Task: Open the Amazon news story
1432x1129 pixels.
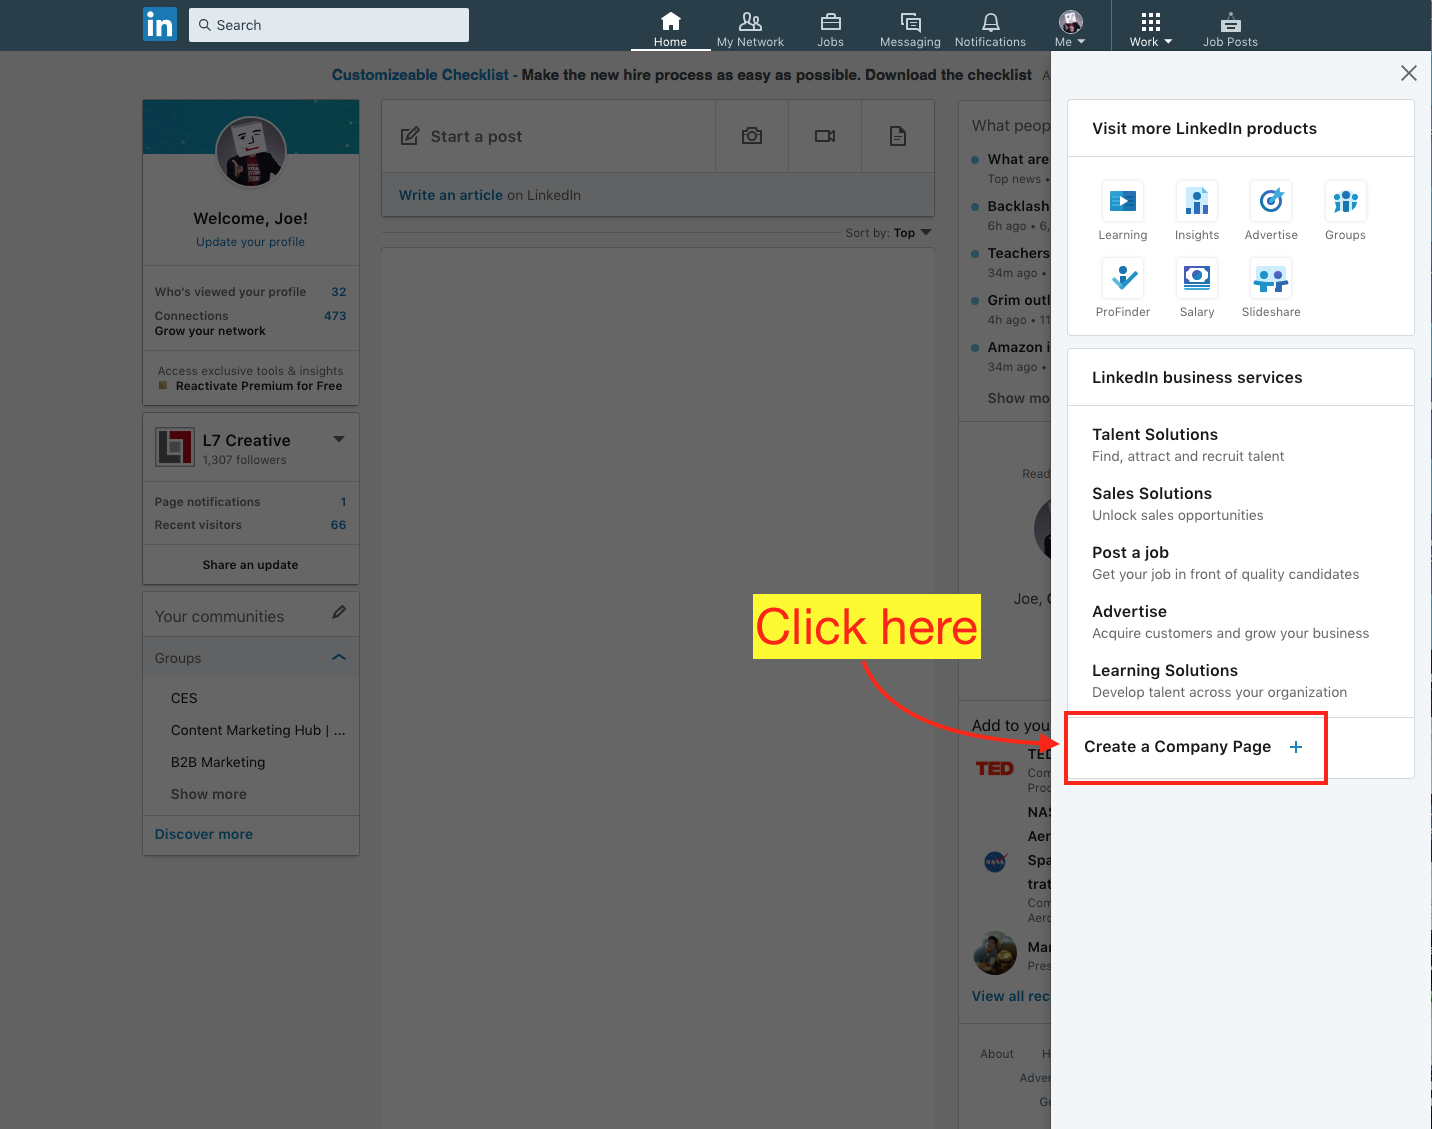Action: pos(1018,347)
